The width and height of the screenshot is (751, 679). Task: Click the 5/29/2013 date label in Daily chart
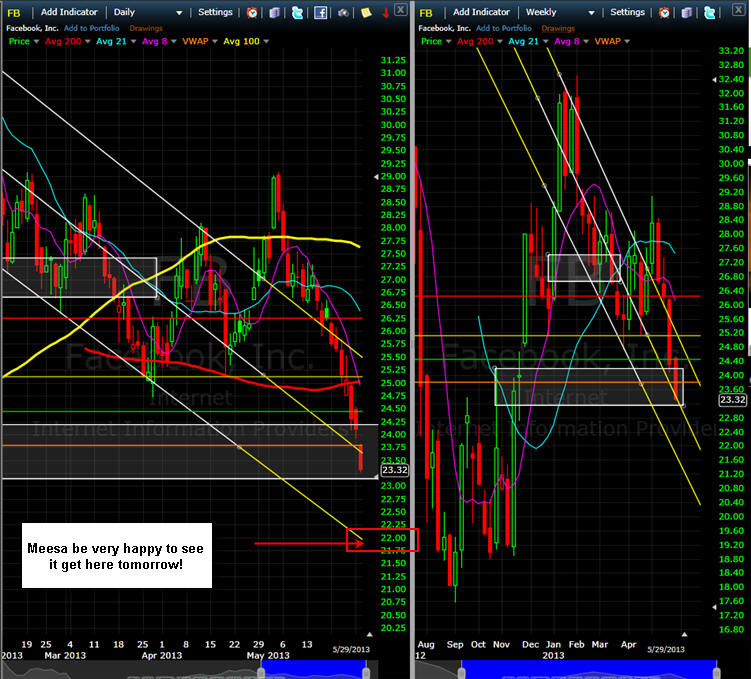351,649
